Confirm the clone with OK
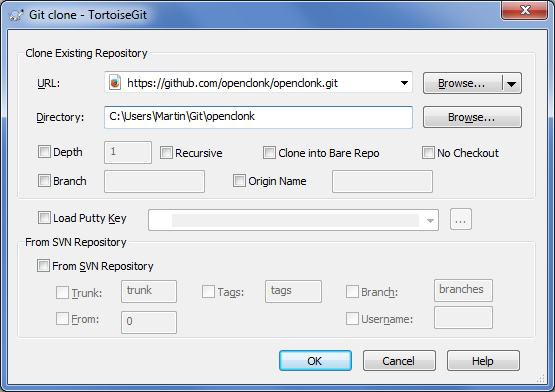The image size is (555, 392). coord(315,361)
